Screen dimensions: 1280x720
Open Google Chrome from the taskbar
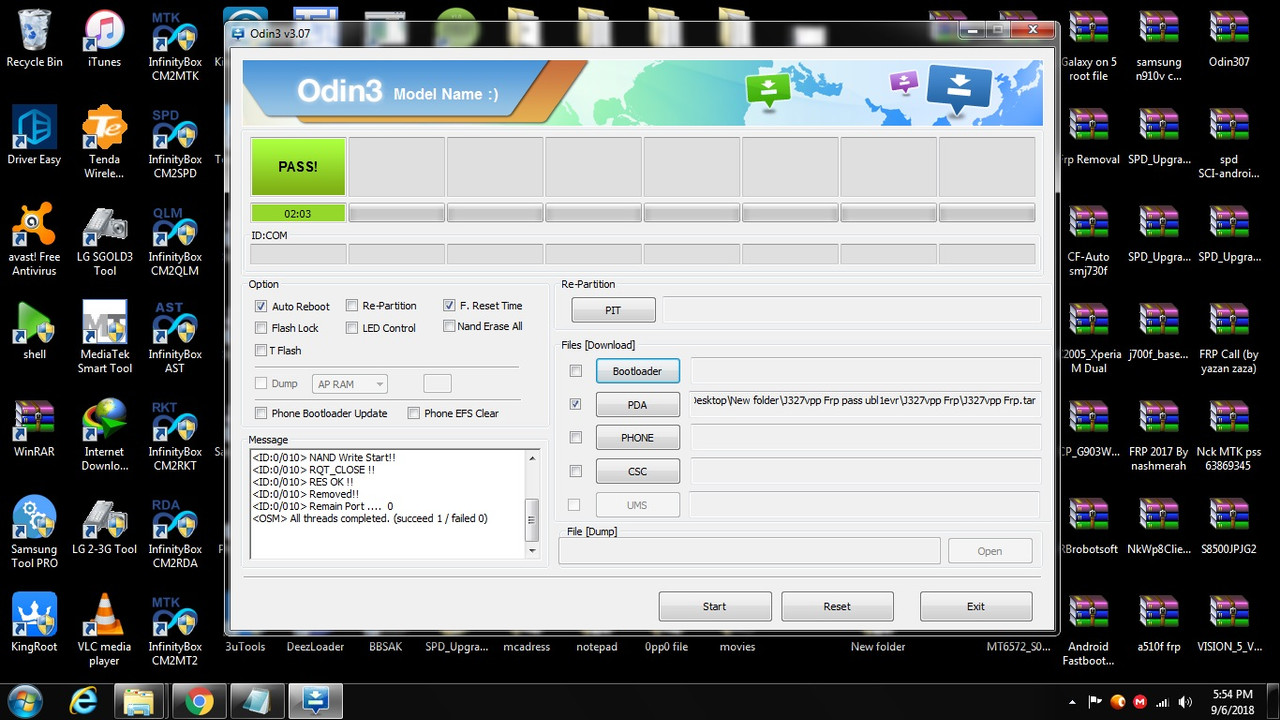[x=199, y=702]
